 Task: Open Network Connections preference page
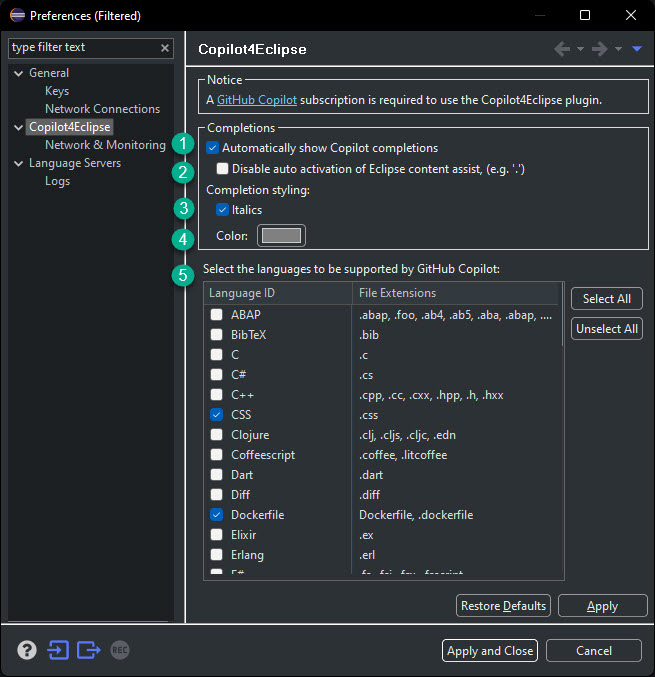tap(102, 109)
